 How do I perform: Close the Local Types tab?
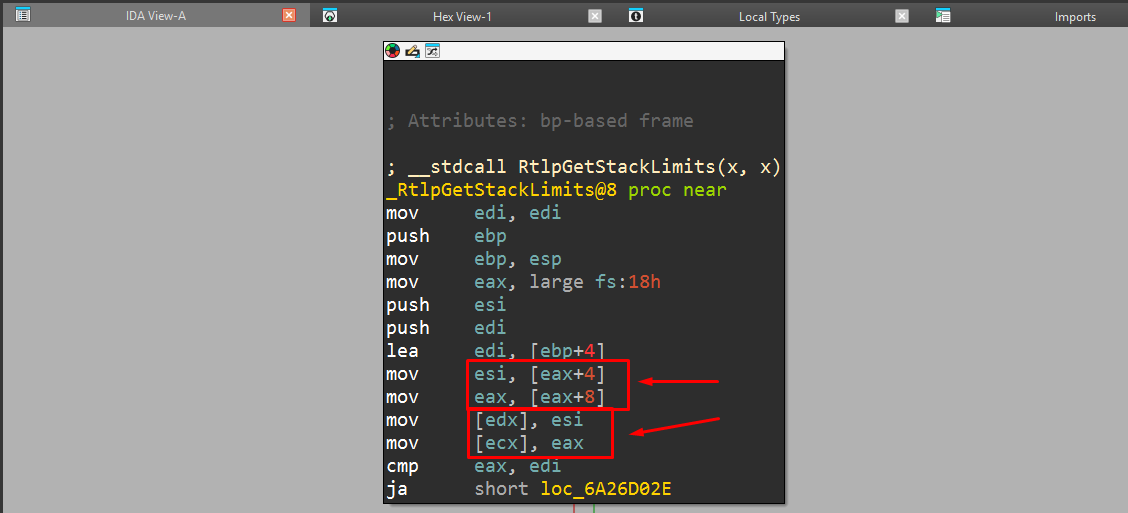pyautogui.click(x=902, y=16)
